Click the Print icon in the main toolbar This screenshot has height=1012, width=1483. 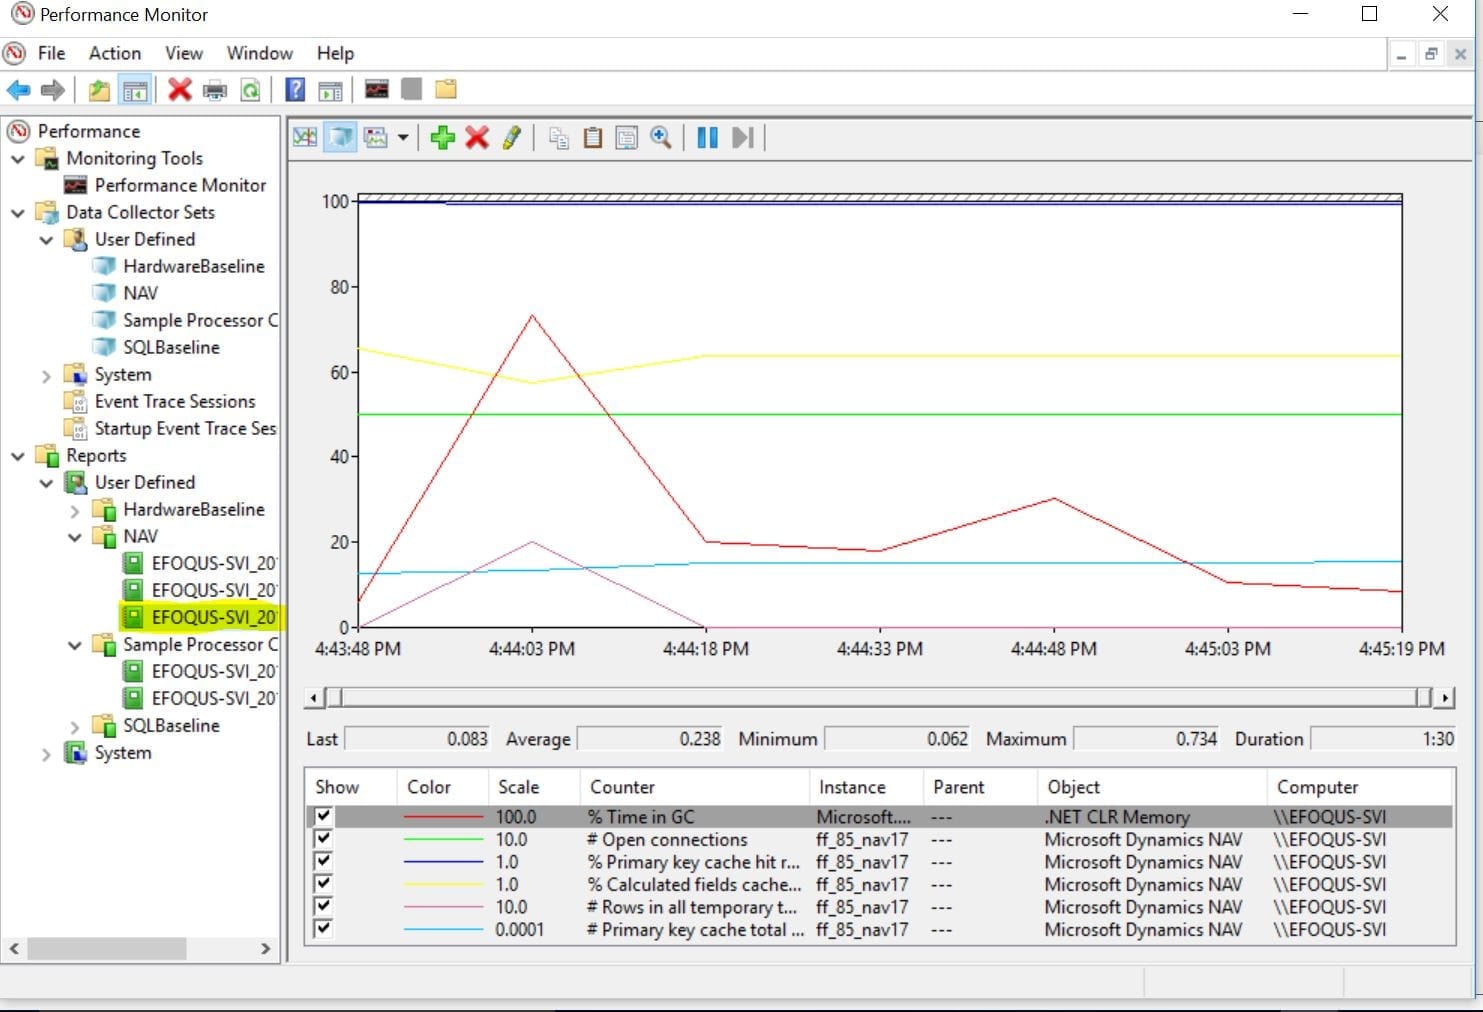click(215, 90)
